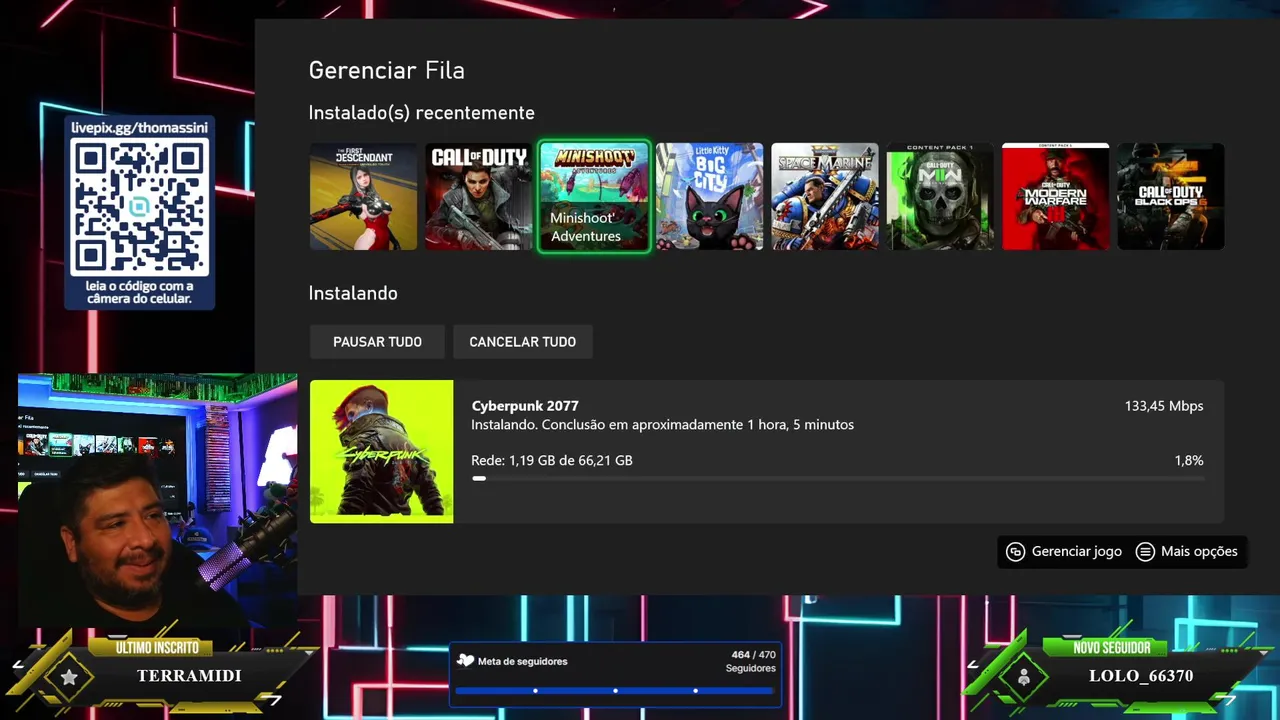
Task: Click the PAUSAR TUDO button
Action: pos(377,341)
